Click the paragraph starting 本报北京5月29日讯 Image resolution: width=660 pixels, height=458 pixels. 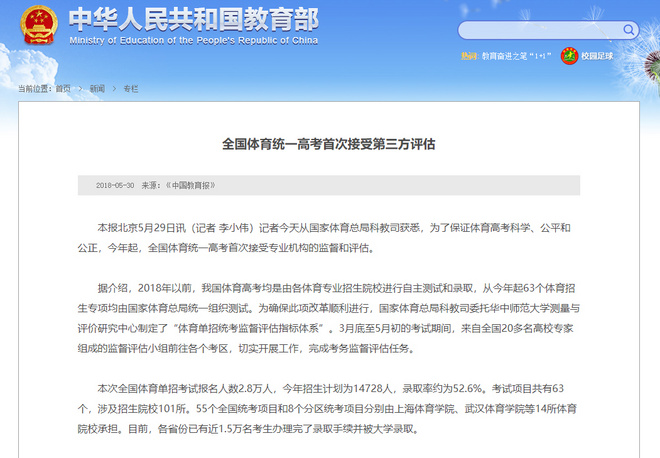click(324, 238)
